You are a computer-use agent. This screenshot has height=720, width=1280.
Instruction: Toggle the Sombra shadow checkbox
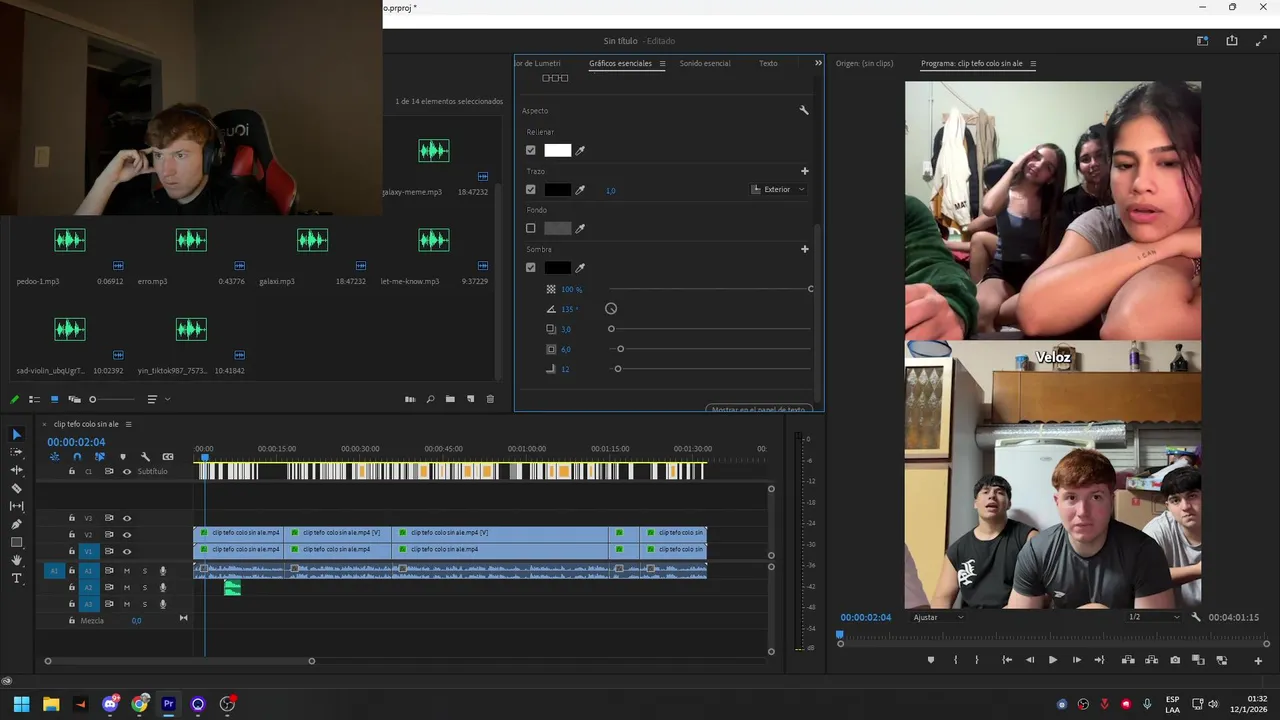pyautogui.click(x=531, y=267)
